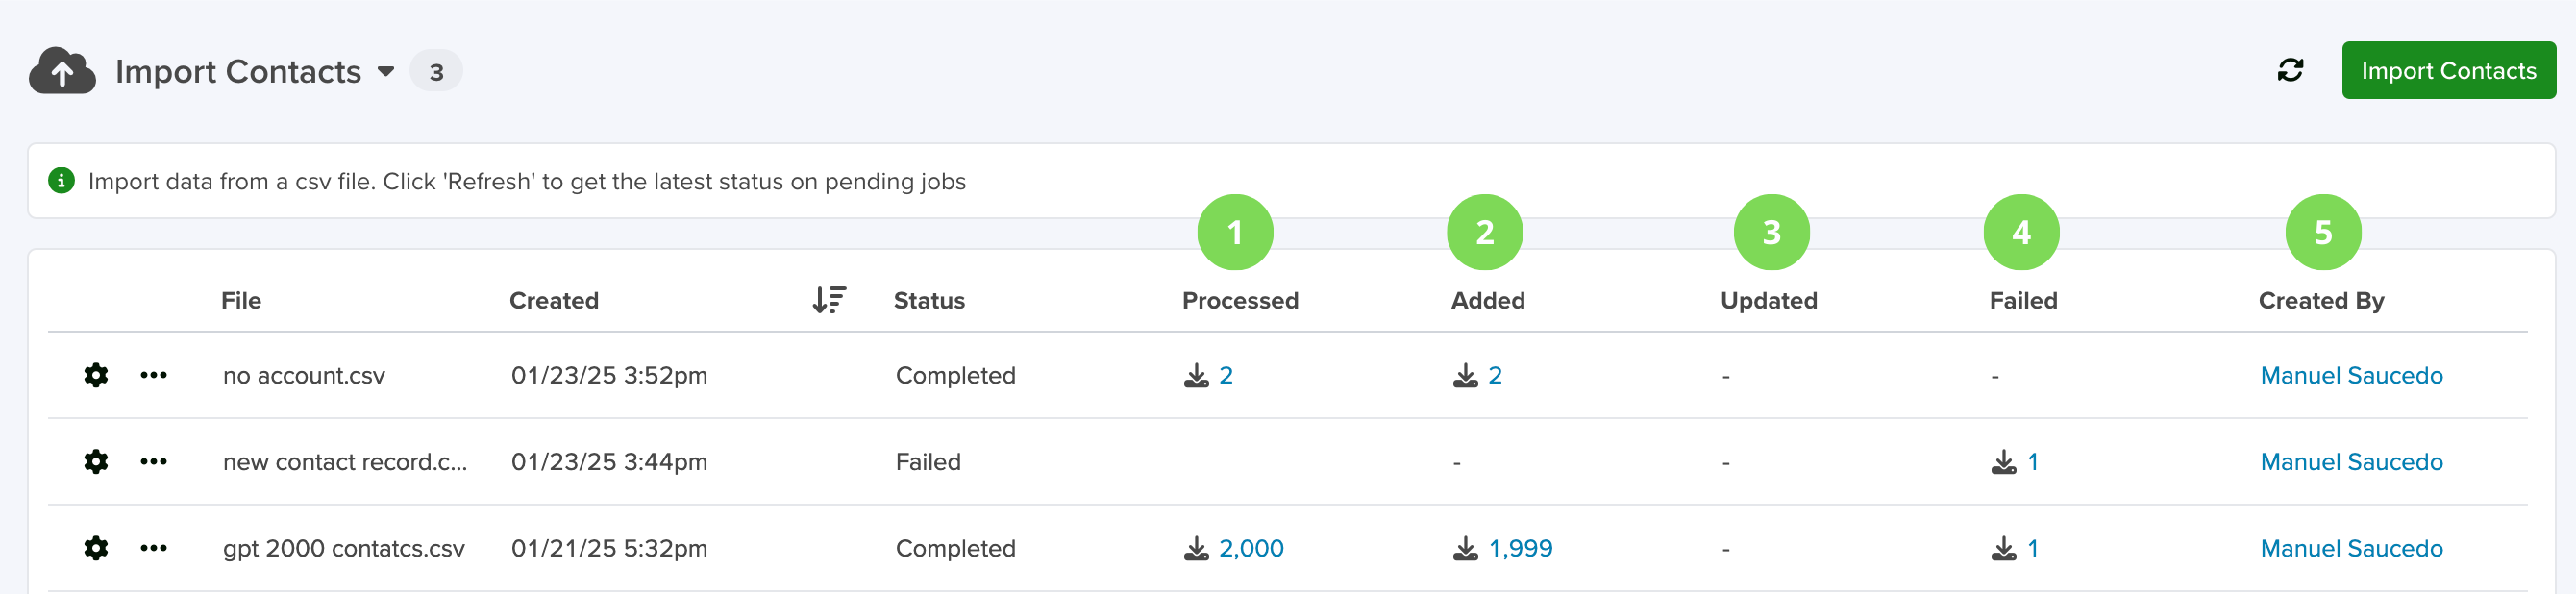2576x594 pixels.
Task: Expand the Import Contacts title dropdown arrow
Action: click(x=386, y=72)
